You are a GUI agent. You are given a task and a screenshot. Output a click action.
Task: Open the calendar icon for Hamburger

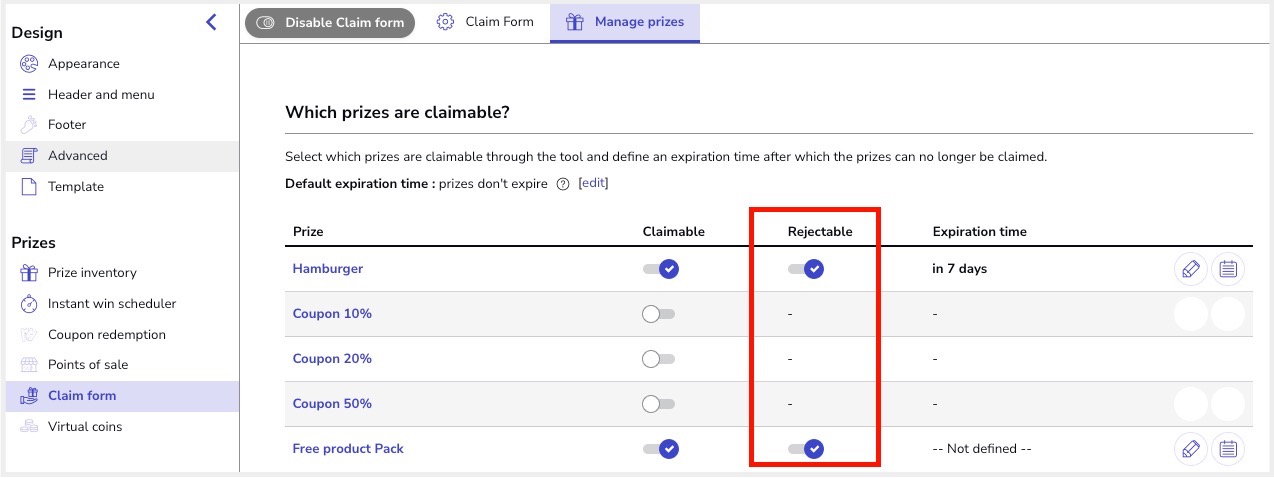(x=1228, y=269)
